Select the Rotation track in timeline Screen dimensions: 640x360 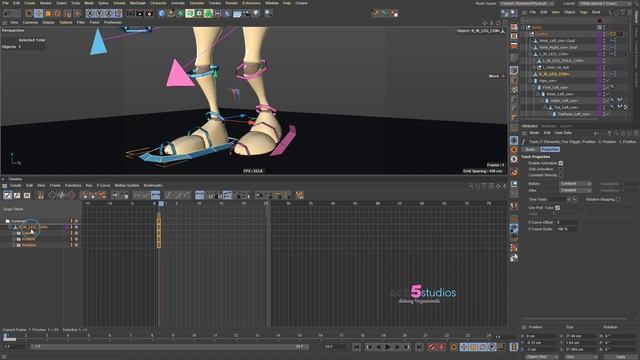[x=29, y=245]
